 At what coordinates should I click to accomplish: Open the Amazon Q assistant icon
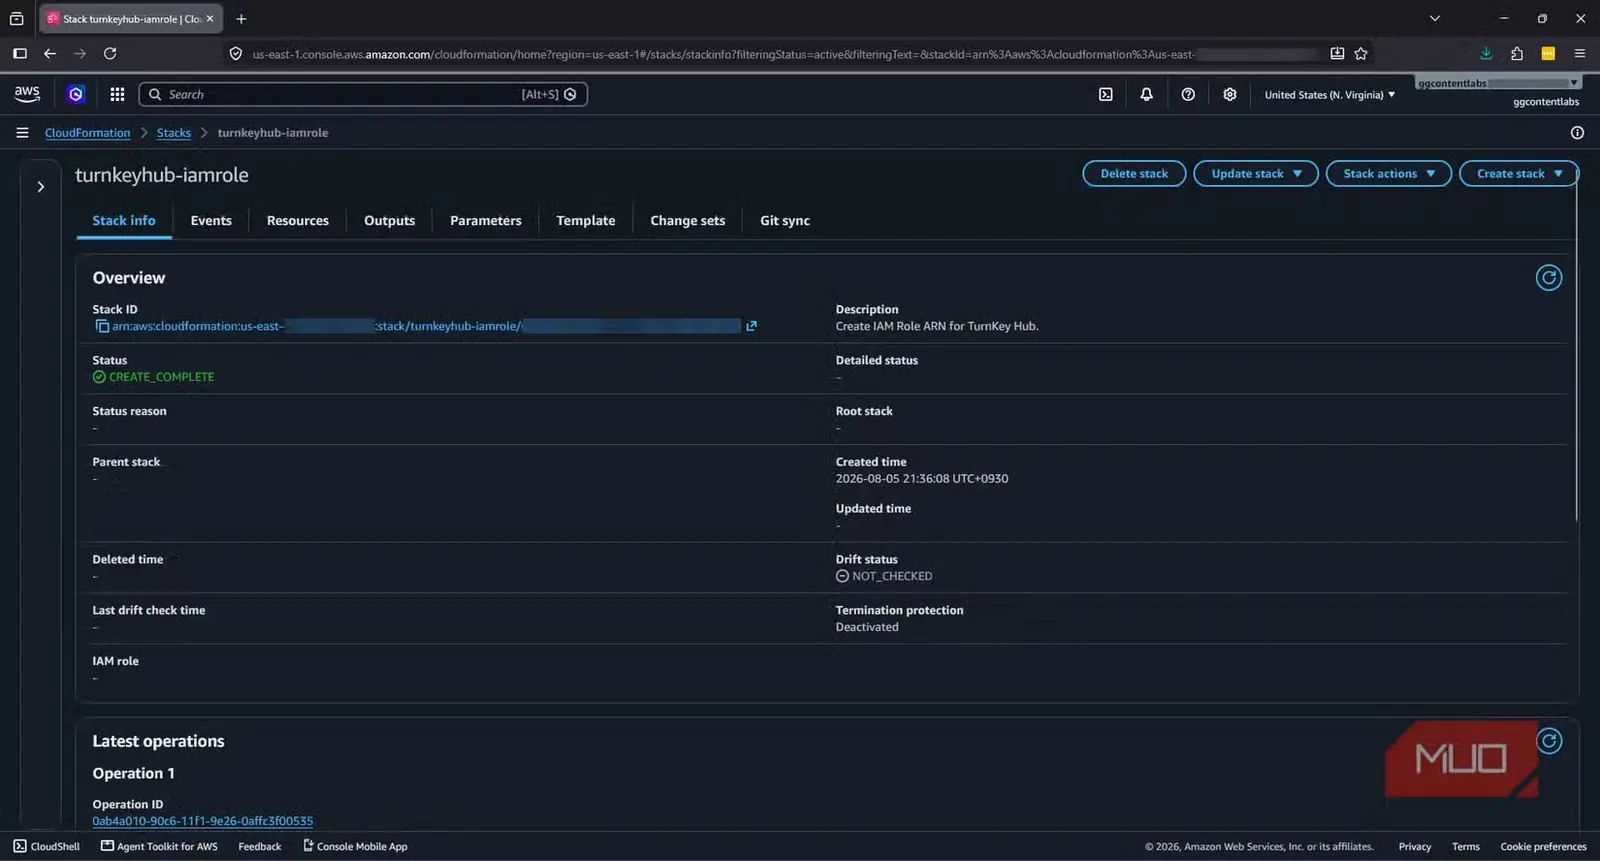(x=76, y=94)
